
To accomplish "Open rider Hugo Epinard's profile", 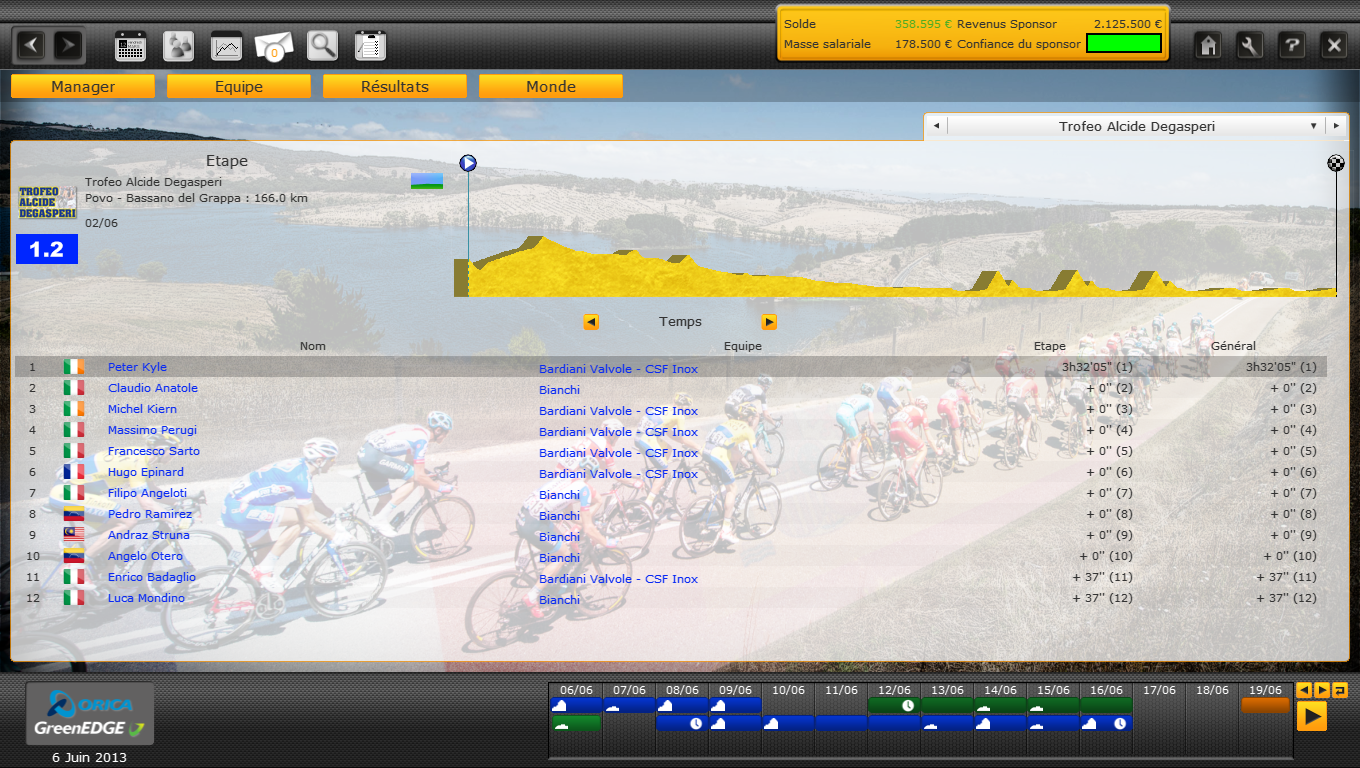I will [146, 472].
